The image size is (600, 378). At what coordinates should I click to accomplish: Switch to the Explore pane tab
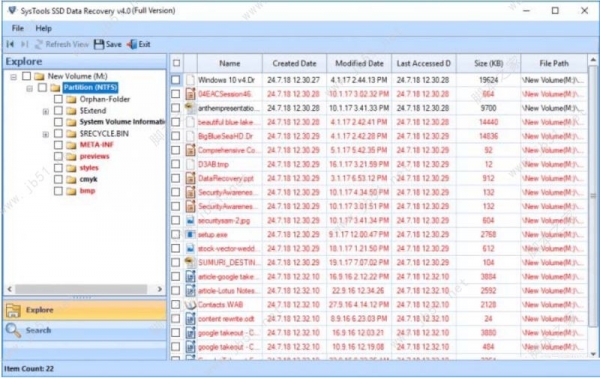point(85,310)
